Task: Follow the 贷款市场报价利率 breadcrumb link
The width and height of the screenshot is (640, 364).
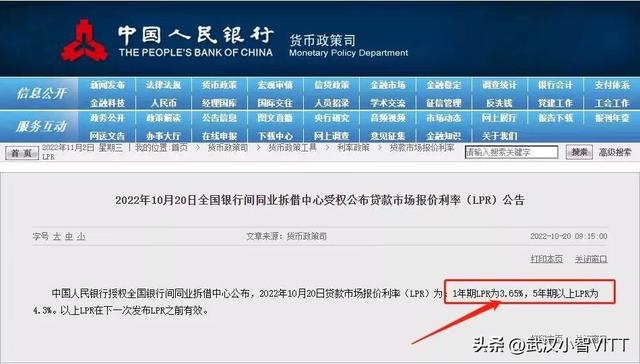Action: pos(422,148)
